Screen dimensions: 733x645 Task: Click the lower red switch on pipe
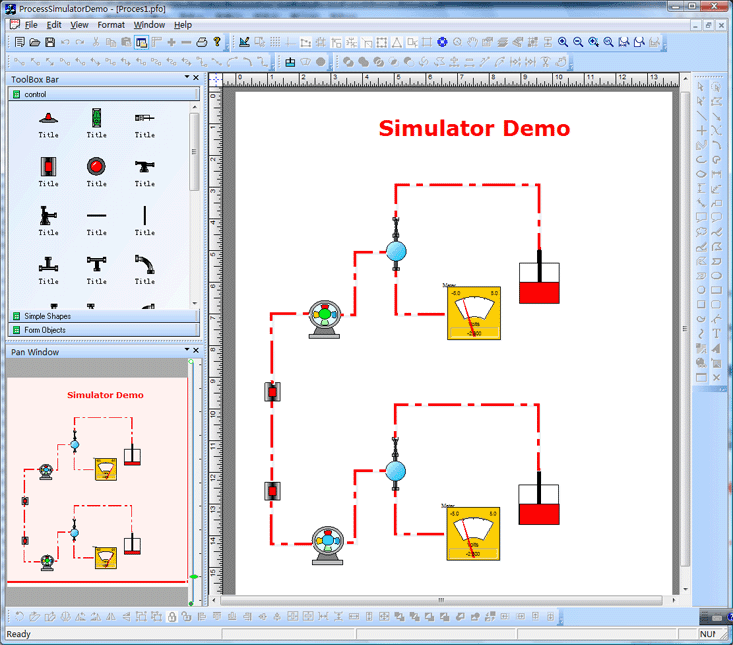click(272, 491)
